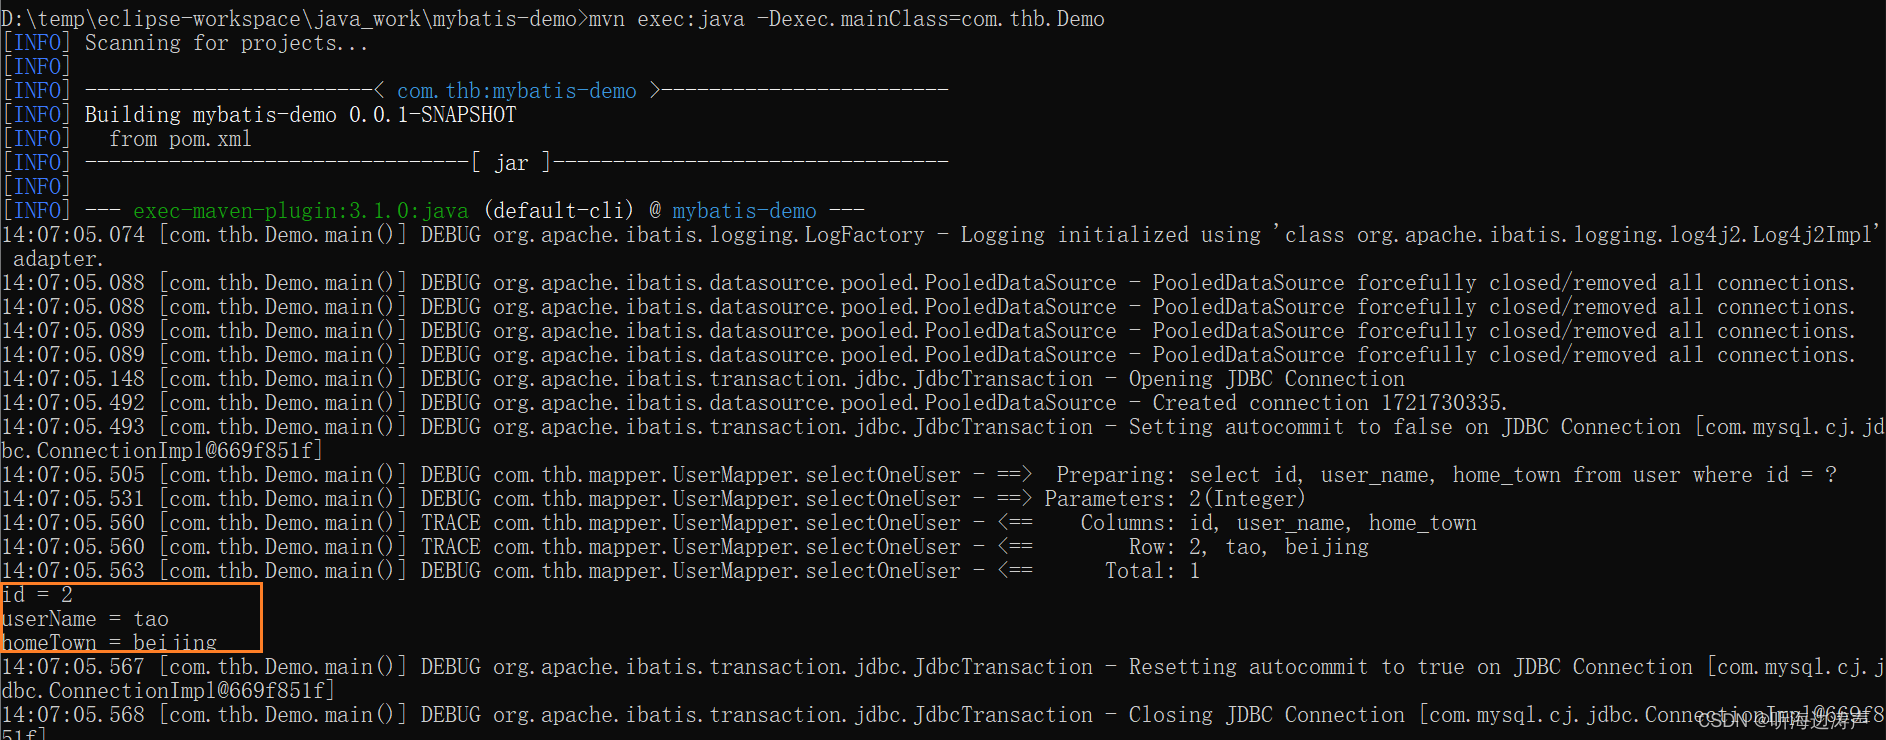The image size is (1886, 740).
Task: Click "Building mybatis-demo 0.0.1-SNAPSHOT" text
Action: pyautogui.click(x=300, y=115)
